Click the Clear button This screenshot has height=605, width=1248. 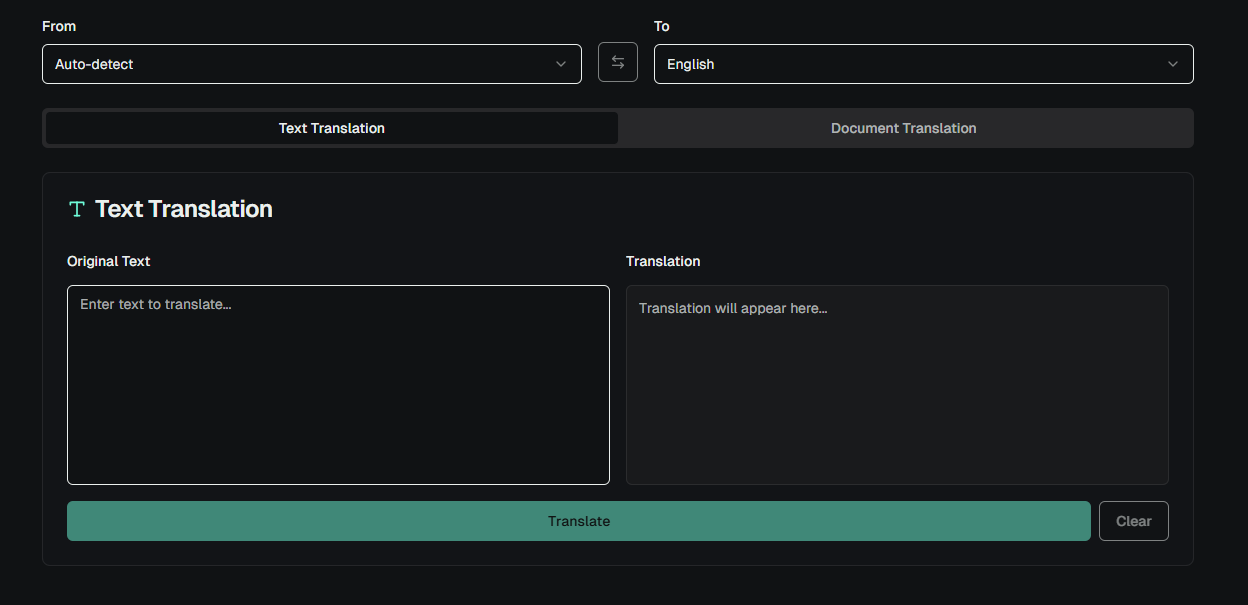click(x=1133, y=521)
